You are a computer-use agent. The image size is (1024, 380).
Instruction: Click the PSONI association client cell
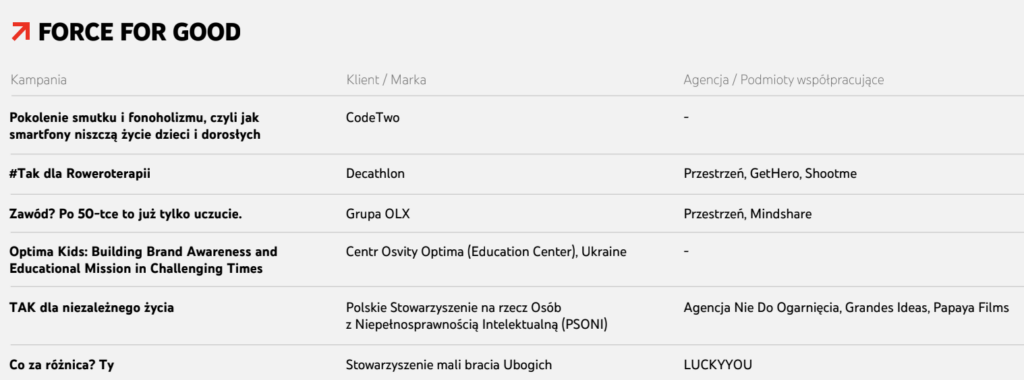477,315
